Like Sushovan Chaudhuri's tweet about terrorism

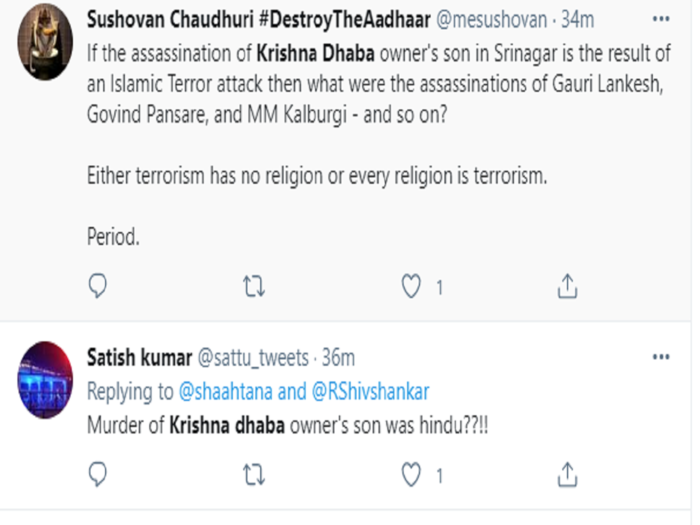coord(411,286)
